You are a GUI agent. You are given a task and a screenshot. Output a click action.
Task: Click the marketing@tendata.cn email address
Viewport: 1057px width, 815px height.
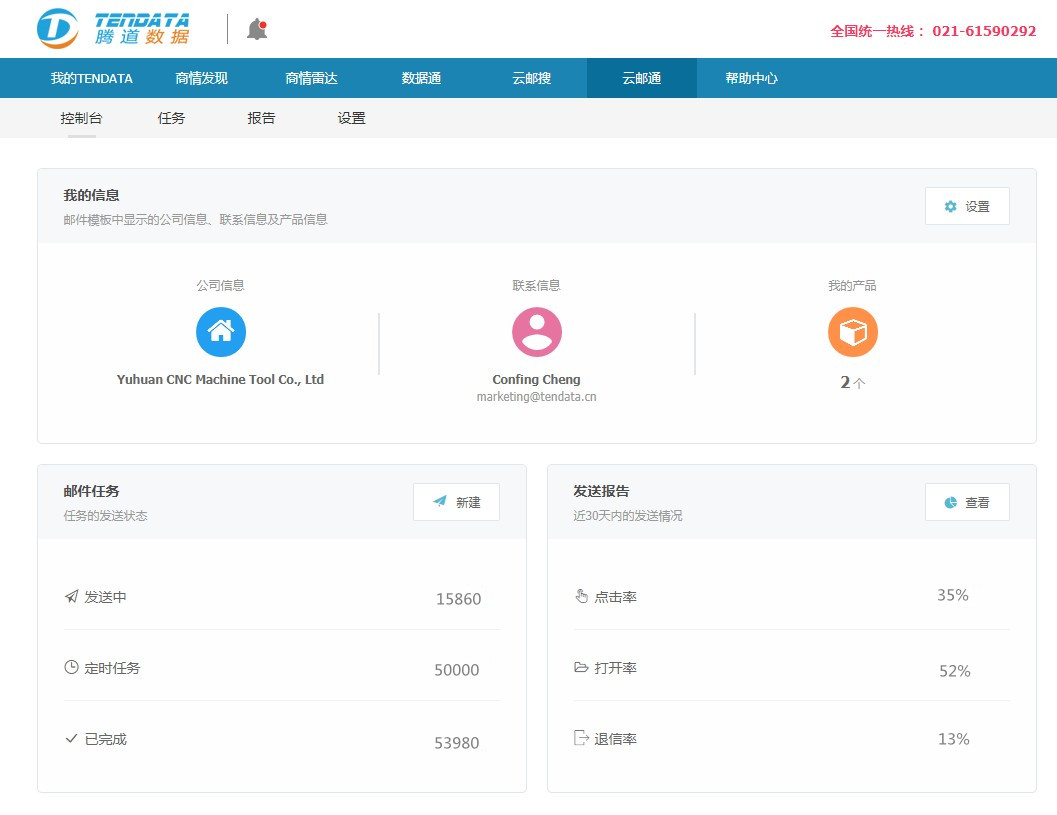coord(536,397)
